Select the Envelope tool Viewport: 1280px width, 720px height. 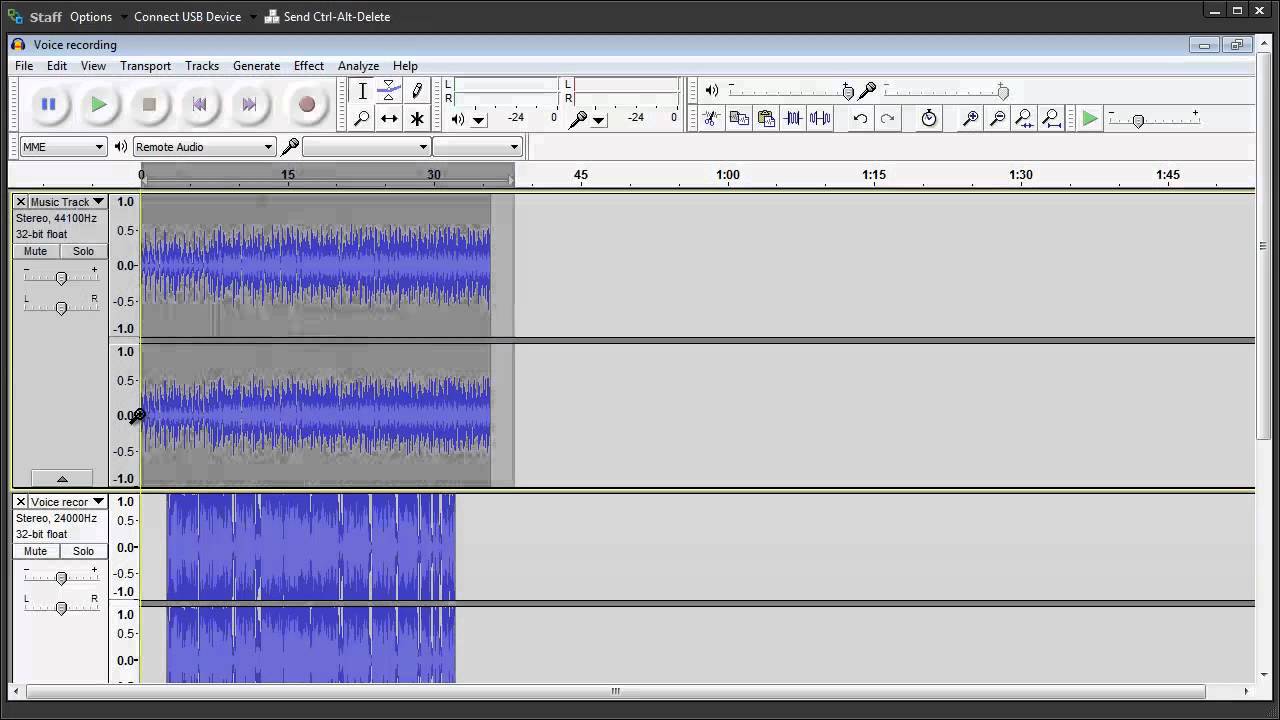click(389, 91)
